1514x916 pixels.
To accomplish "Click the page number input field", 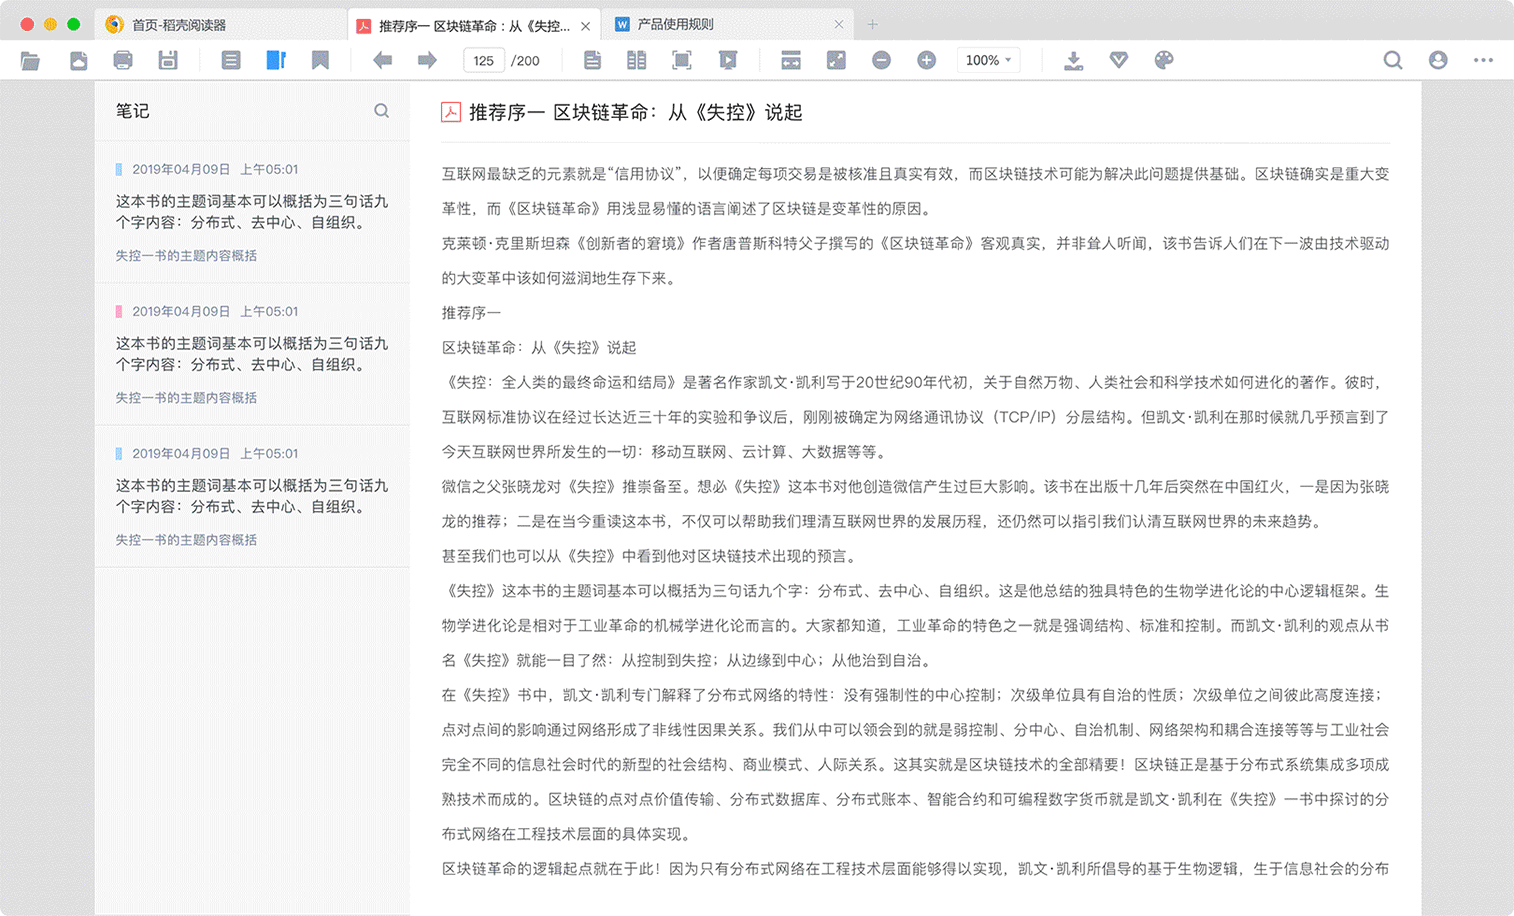I will click(x=483, y=60).
